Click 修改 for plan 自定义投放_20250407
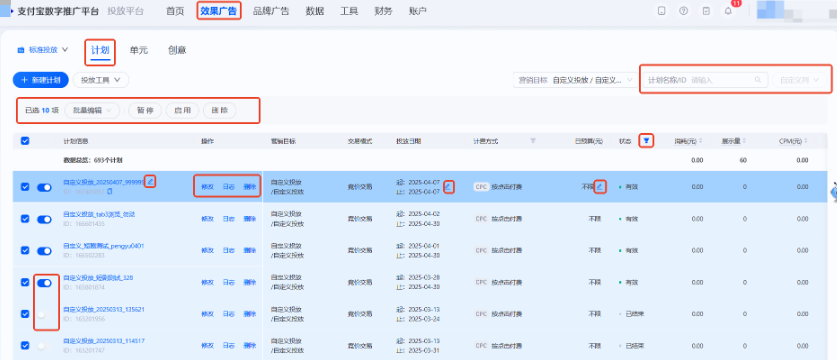This screenshot has height=360, width=837. [x=207, y=187]
